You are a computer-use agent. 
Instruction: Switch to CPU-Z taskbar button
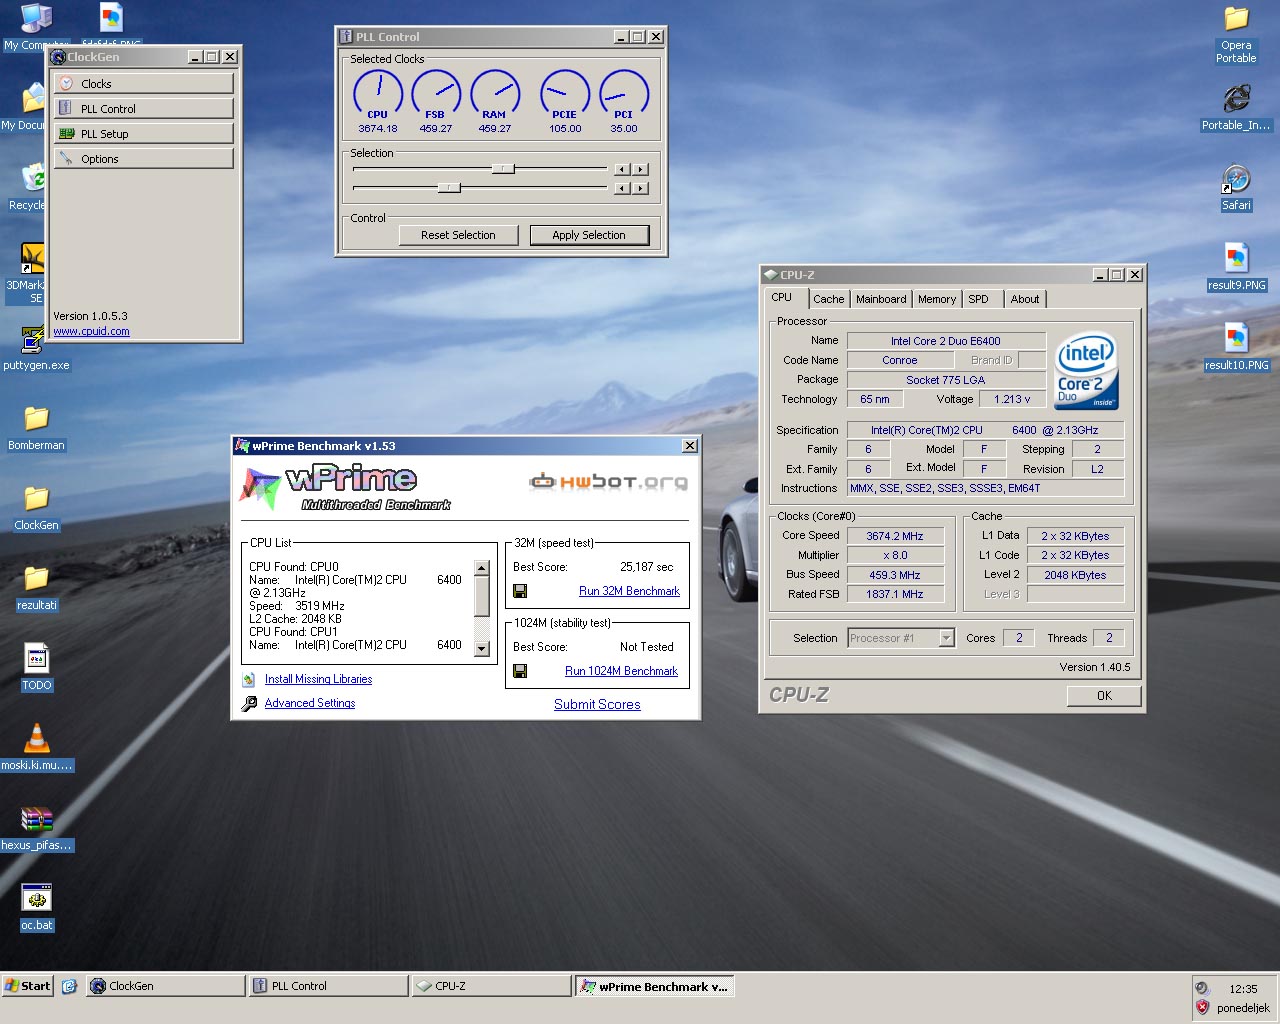tap(491, 986)
